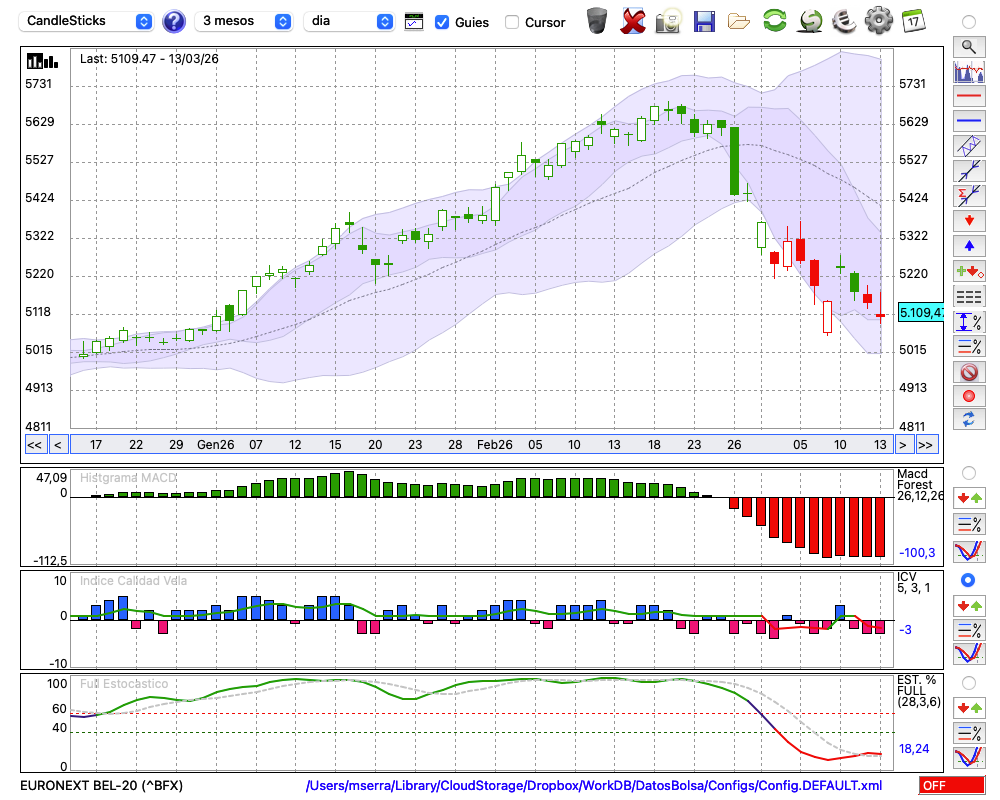Select the trend line arrow tool
1000x800 pixels.
[x=969, y=171]
